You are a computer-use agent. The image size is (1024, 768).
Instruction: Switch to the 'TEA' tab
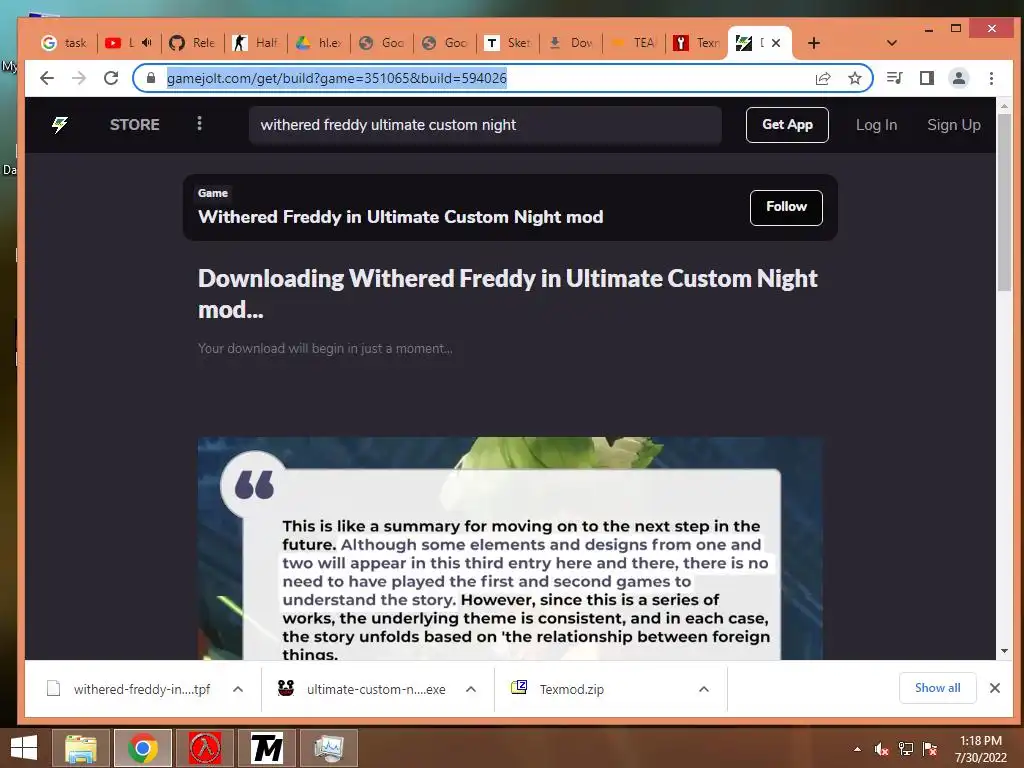[x=633, y=43]
